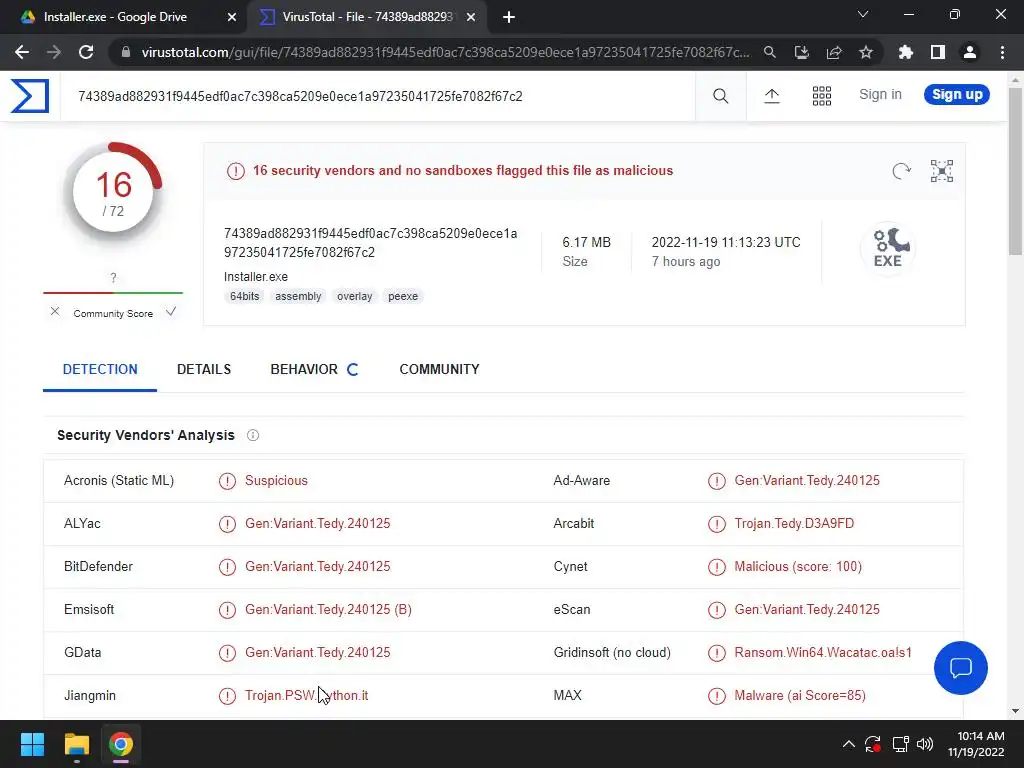This screenshot has width=1024, height=768.
Task: Click the upload file icon
Action: (771, 96)
